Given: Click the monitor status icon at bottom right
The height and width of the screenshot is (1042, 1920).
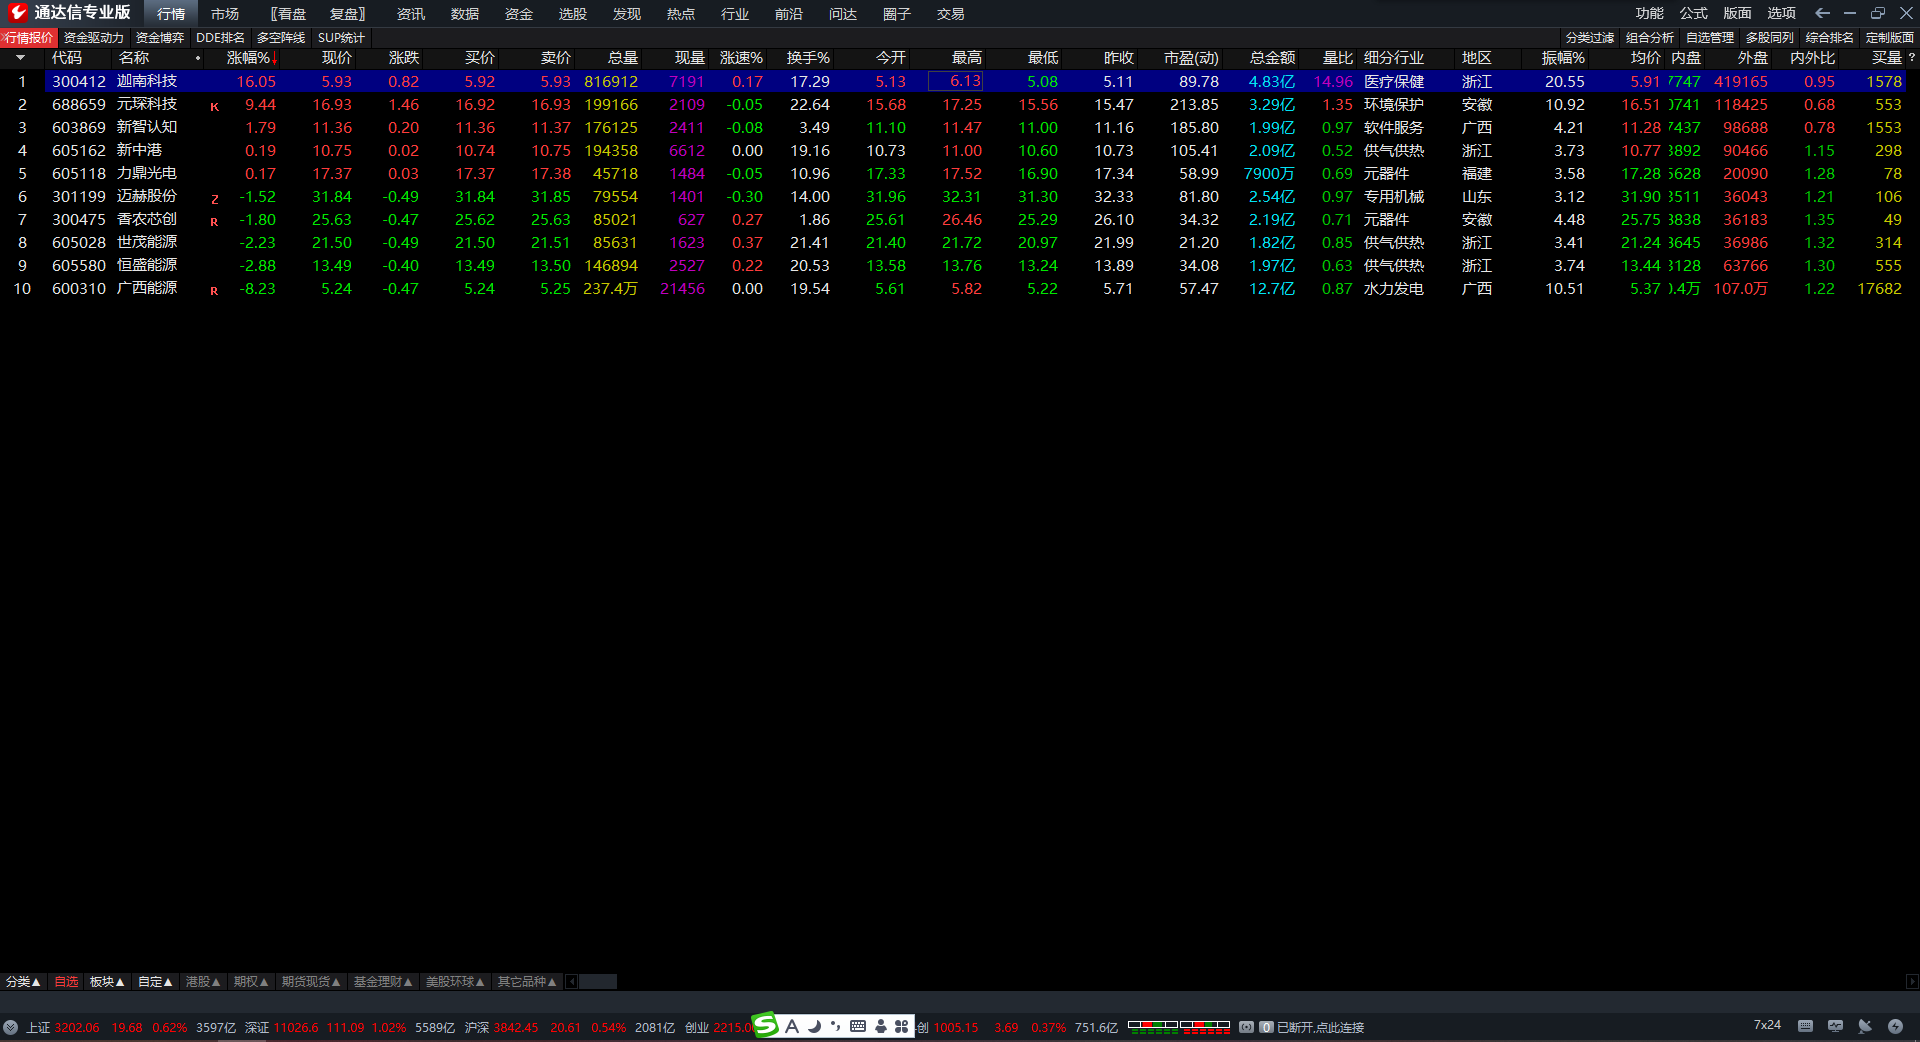Looking at the screenshot, I should (x=1835, y=1026).
